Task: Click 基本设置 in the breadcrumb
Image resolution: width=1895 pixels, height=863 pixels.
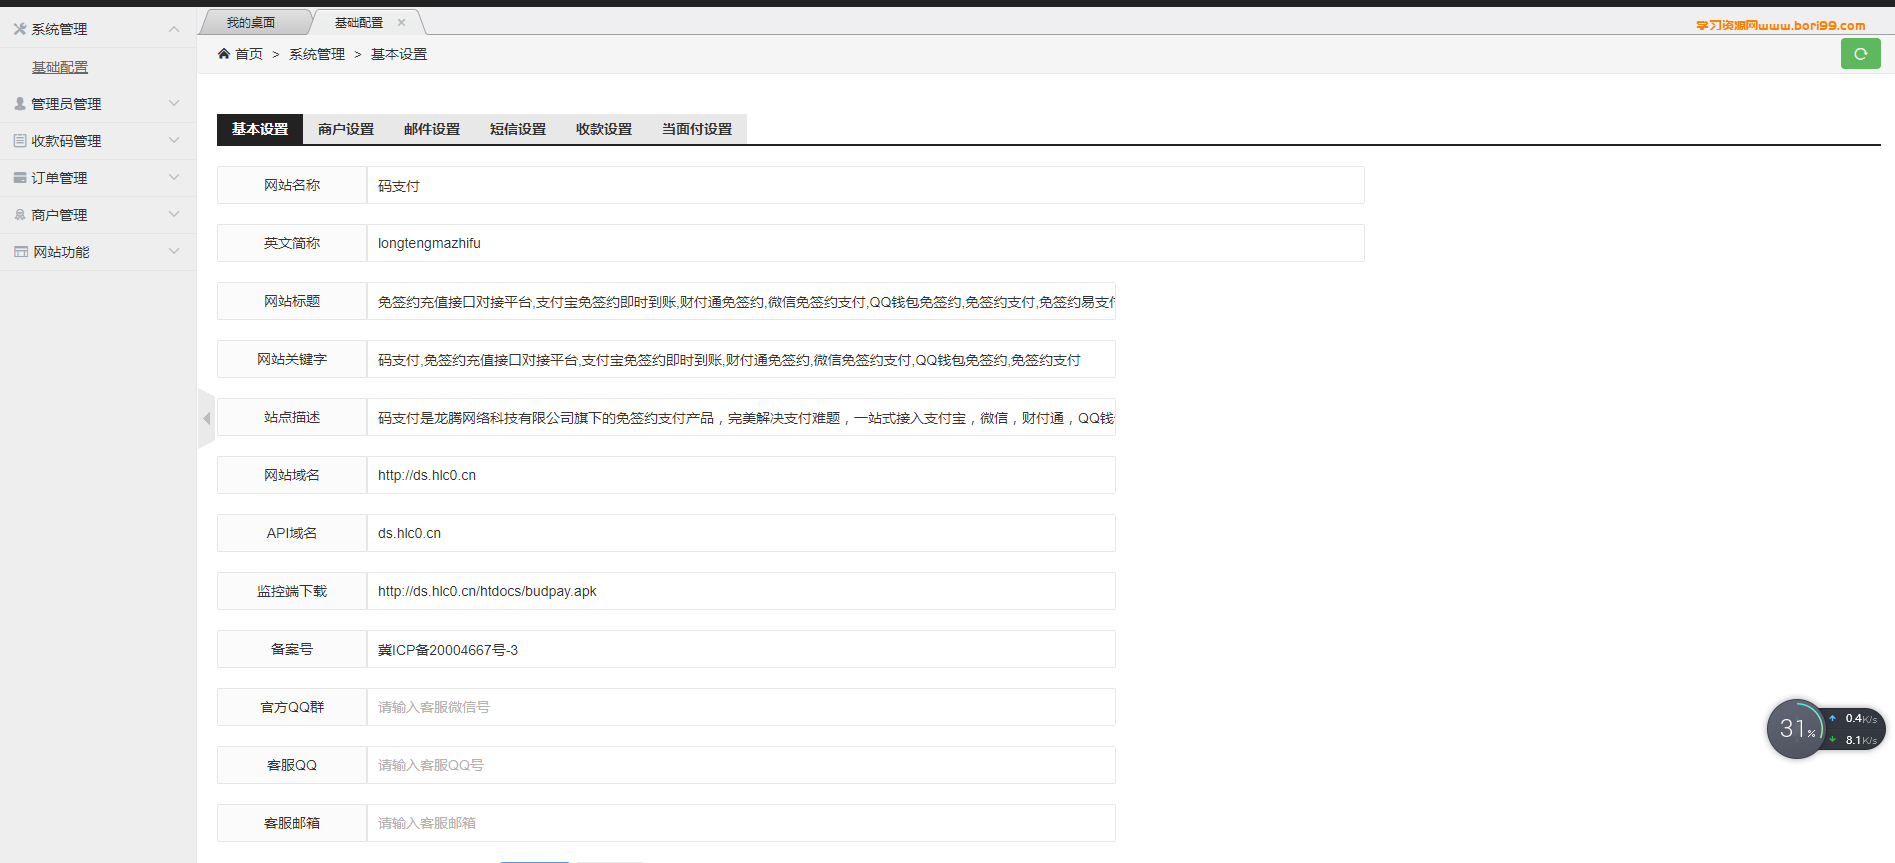Action: [399, 54]
